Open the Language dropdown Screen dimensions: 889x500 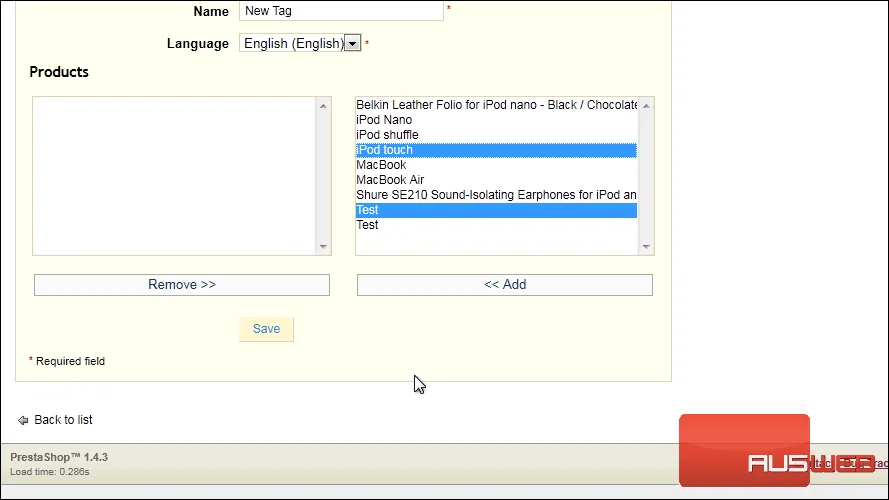click(x=300, y=43)
